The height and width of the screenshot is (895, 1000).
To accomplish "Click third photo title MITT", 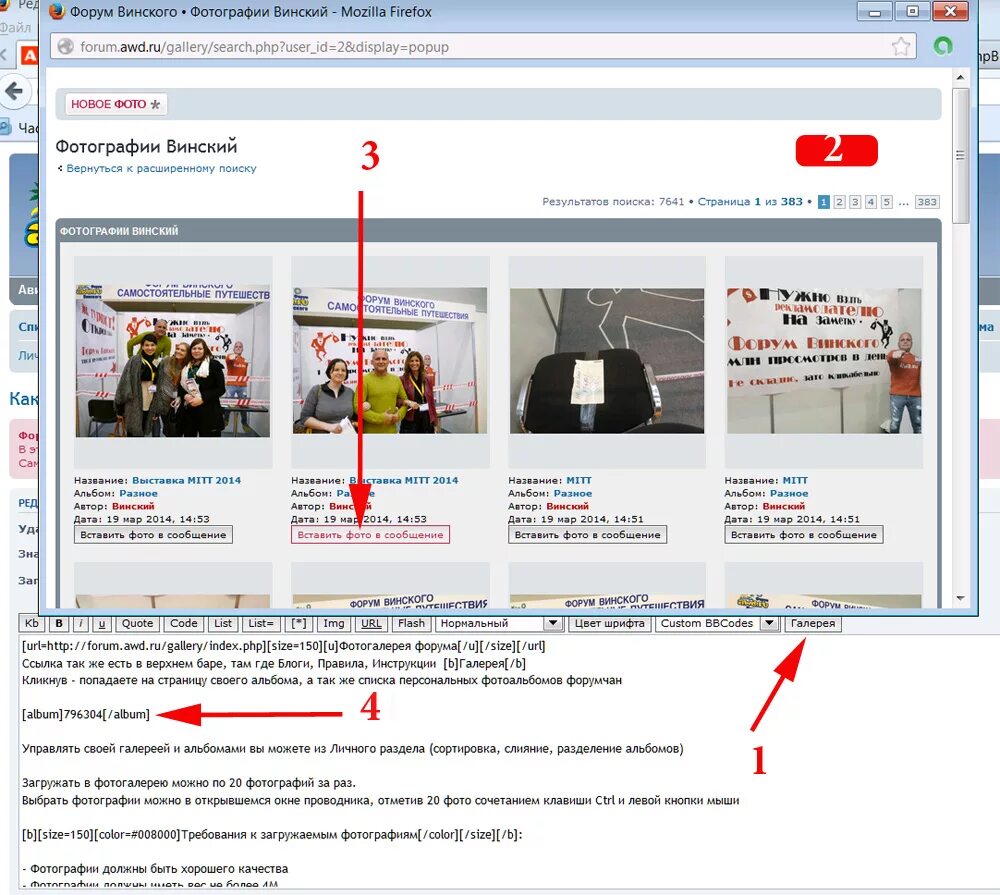I will (579, 480).
